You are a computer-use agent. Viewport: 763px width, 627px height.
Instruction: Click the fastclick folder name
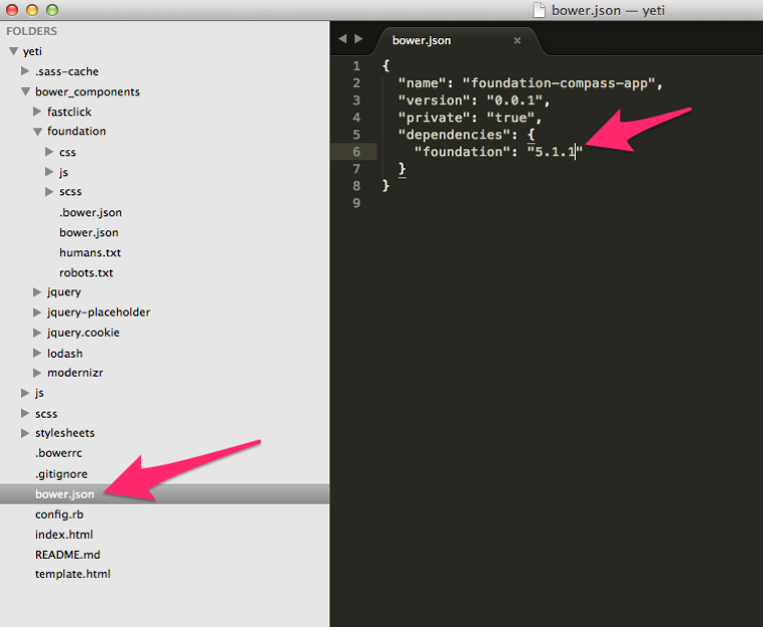[69, 111]
